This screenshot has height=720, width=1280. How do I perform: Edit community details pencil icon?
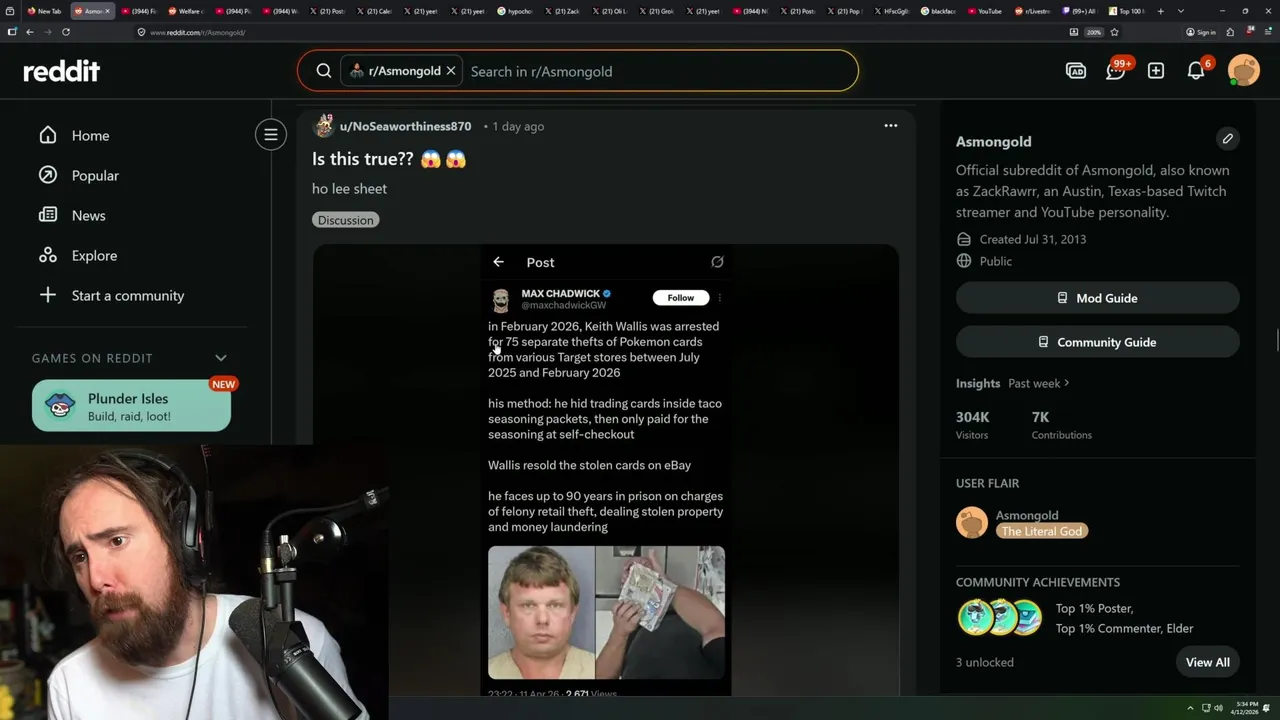click(x=1228, y=139)
